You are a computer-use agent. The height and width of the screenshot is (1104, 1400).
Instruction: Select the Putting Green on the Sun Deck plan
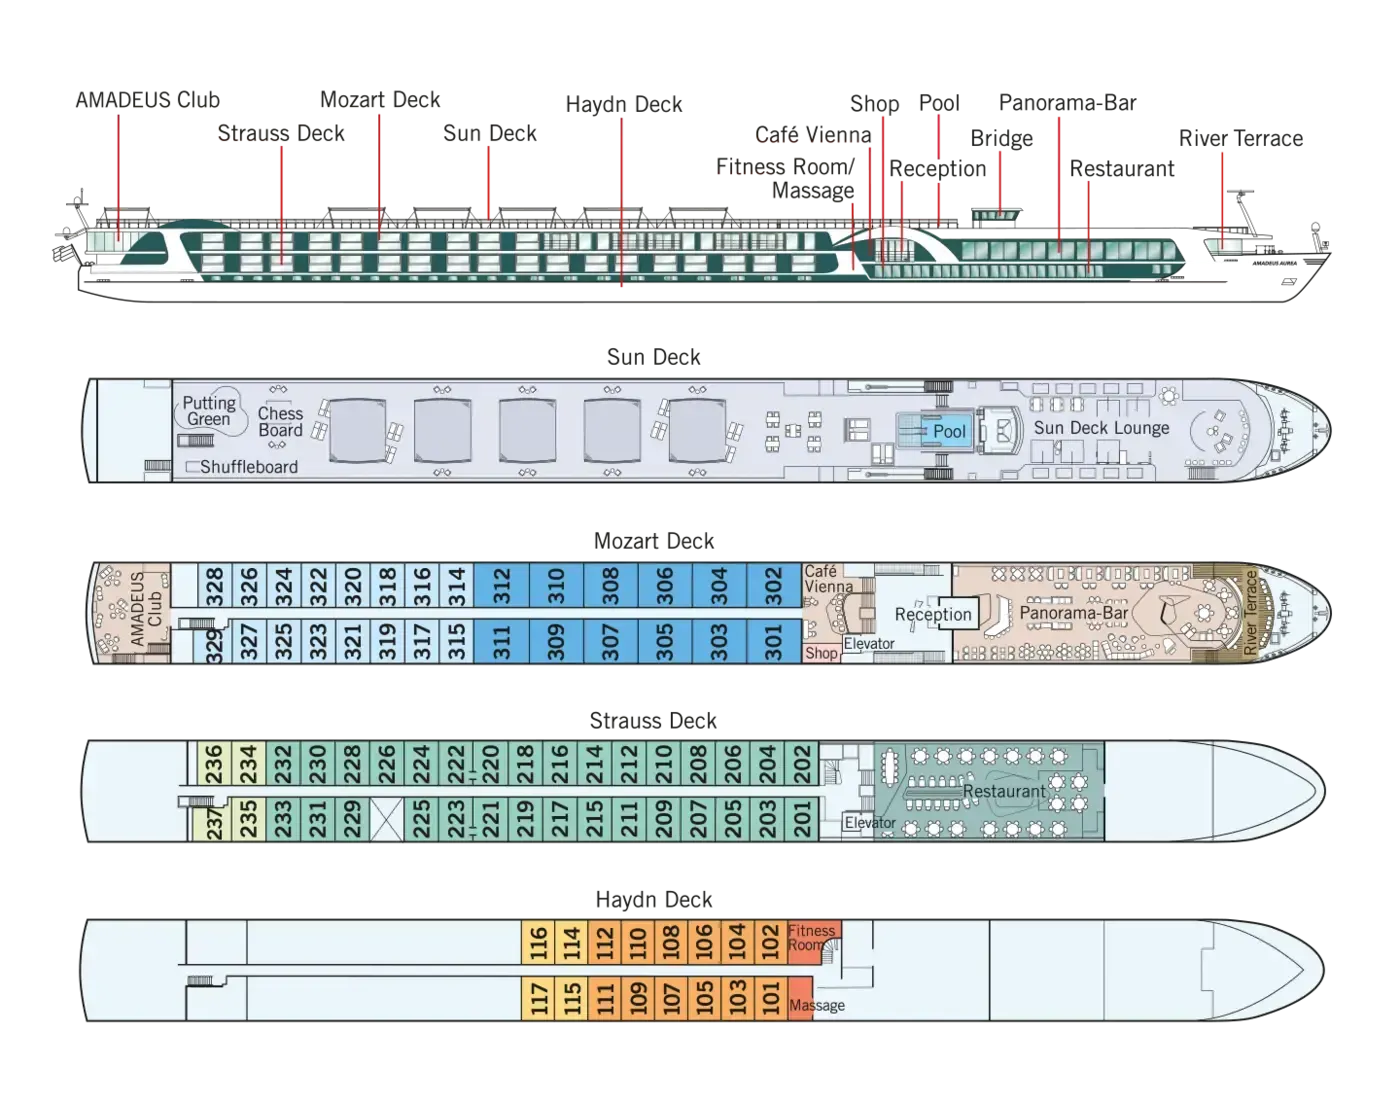tap(209, 411)
